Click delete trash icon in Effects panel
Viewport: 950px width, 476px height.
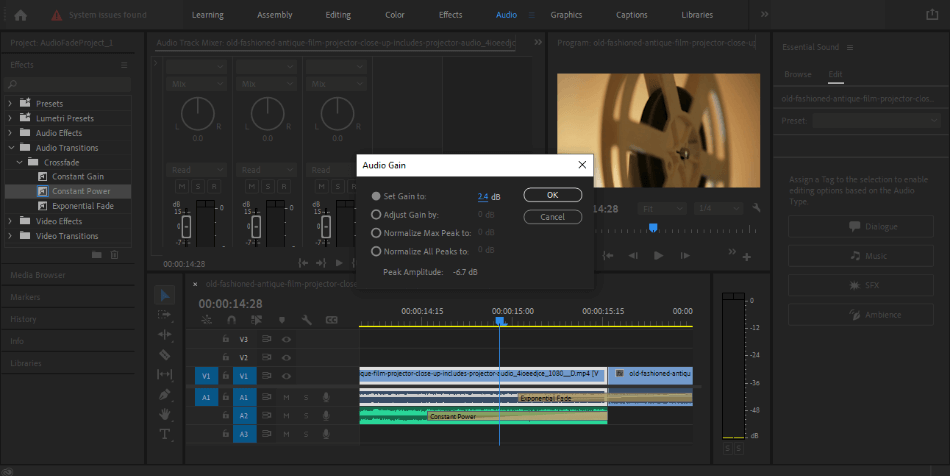[114, 254]
